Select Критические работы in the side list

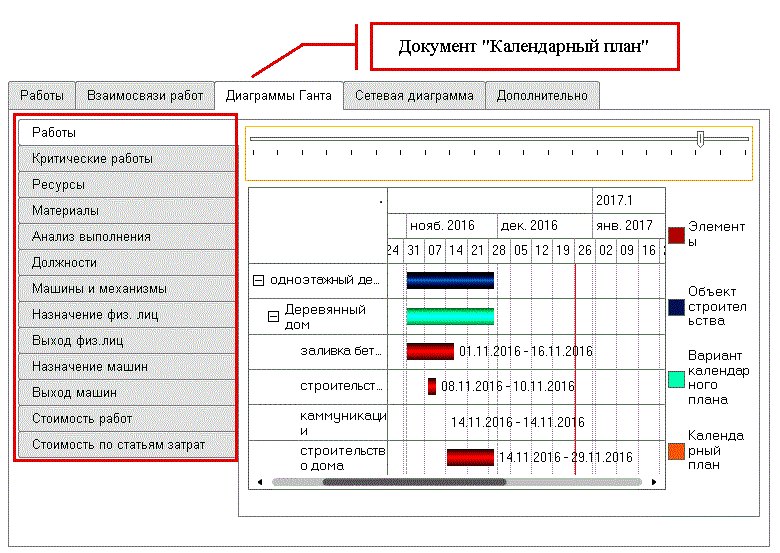(127, 158)
